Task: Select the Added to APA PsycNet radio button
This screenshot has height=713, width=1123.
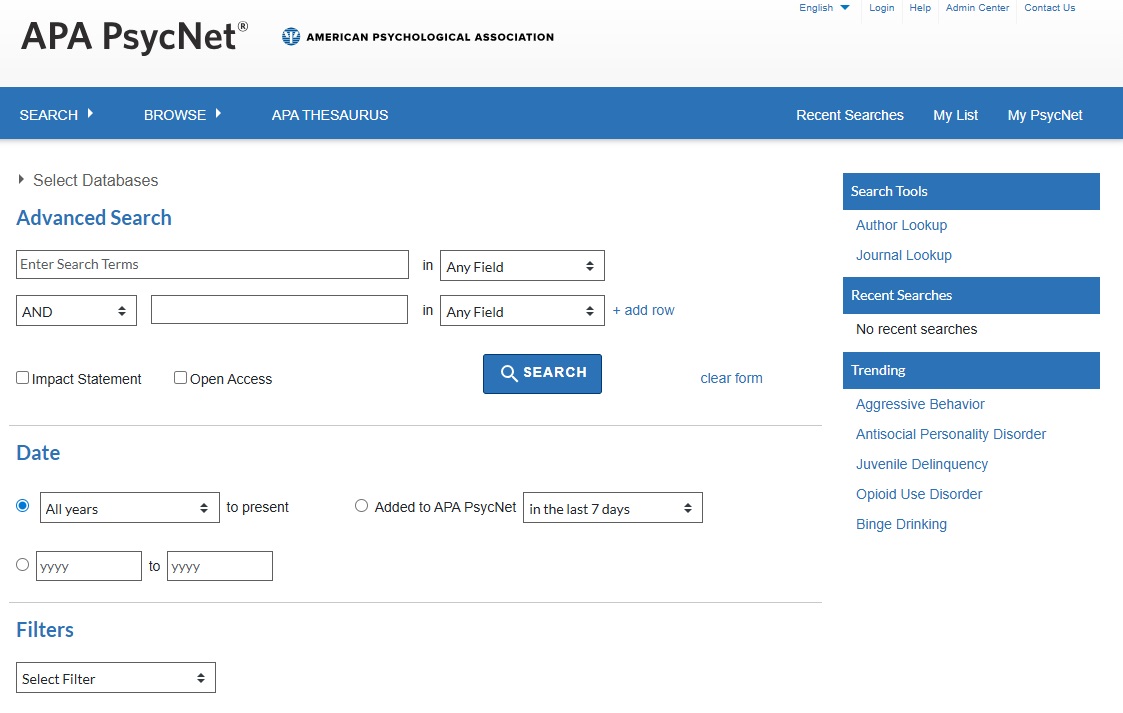Action: (x=362, y=506)
